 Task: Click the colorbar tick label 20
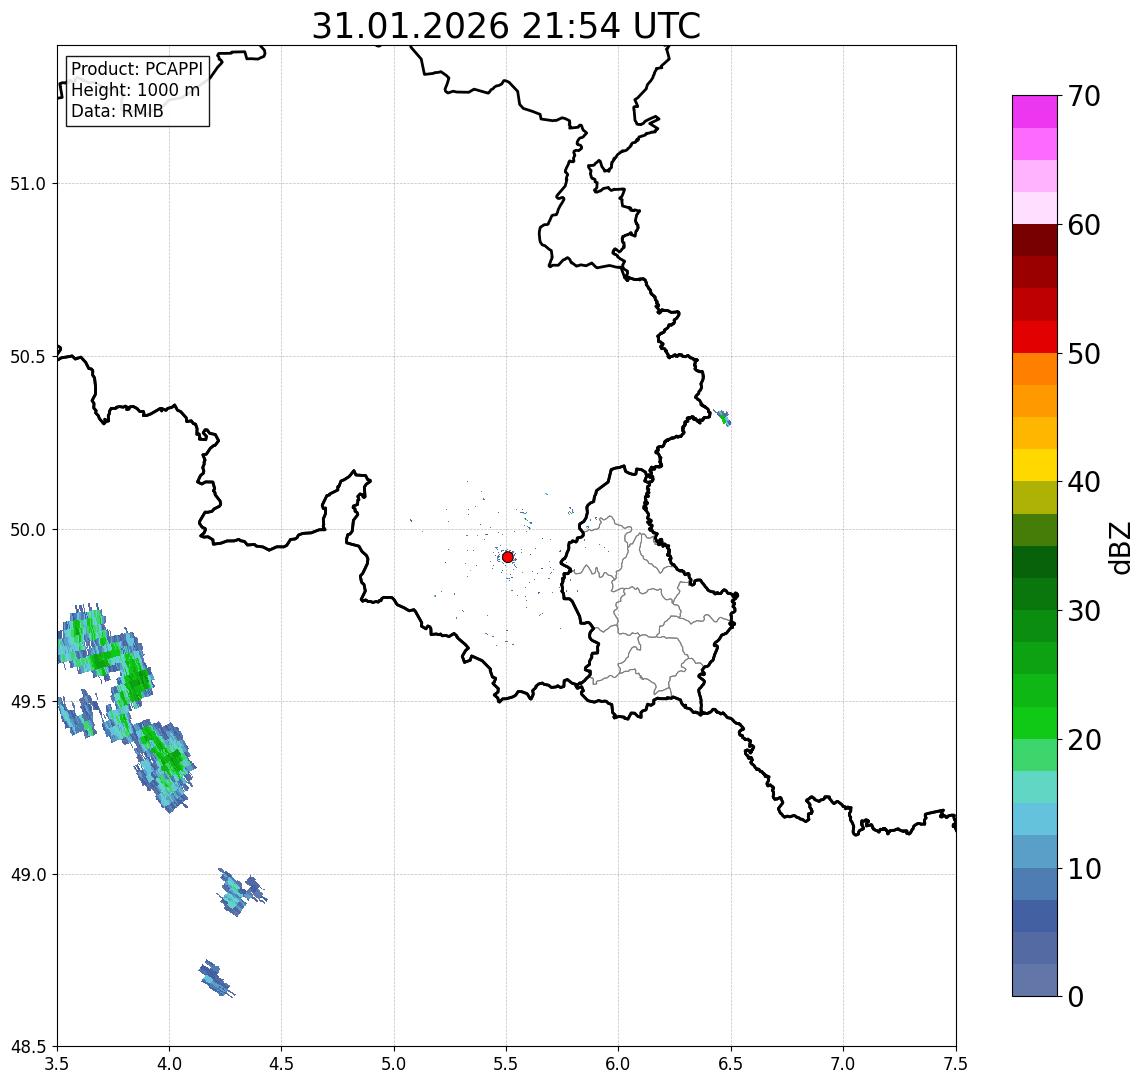[1084, 740]
